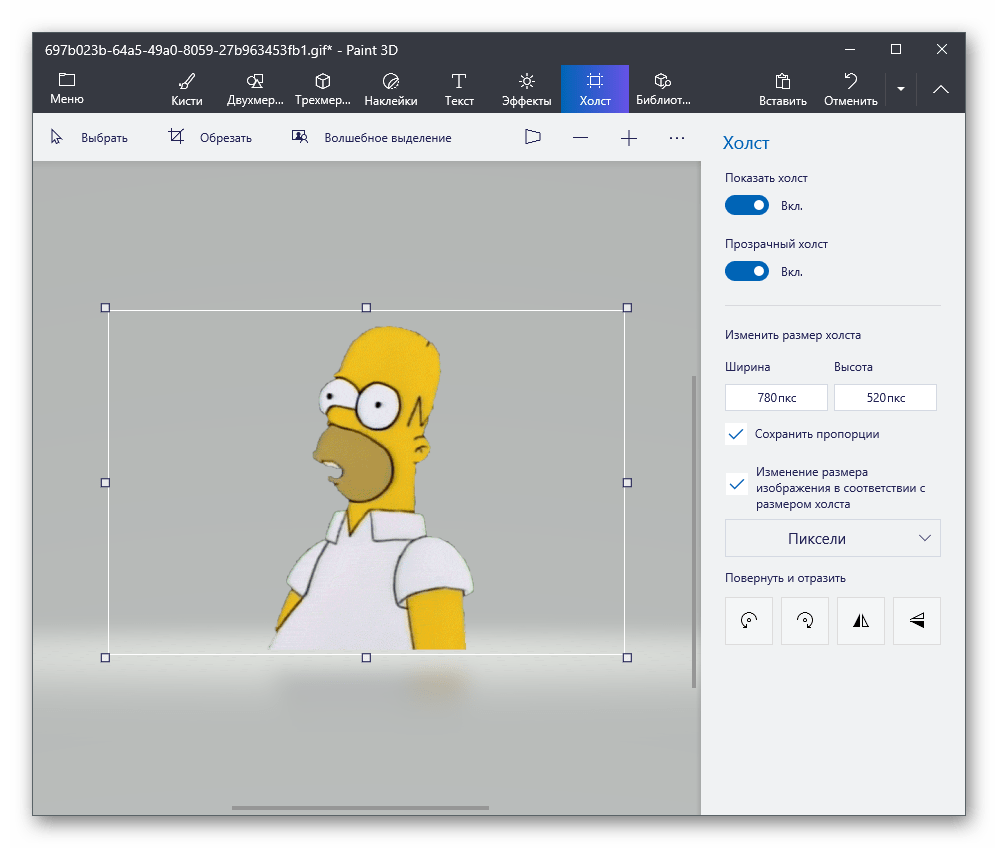Screen dimensions: 998x848
Task: Open the 3D shapes (Трехмер...) tool
Action: pyautogui.click(x=323, y=89)
